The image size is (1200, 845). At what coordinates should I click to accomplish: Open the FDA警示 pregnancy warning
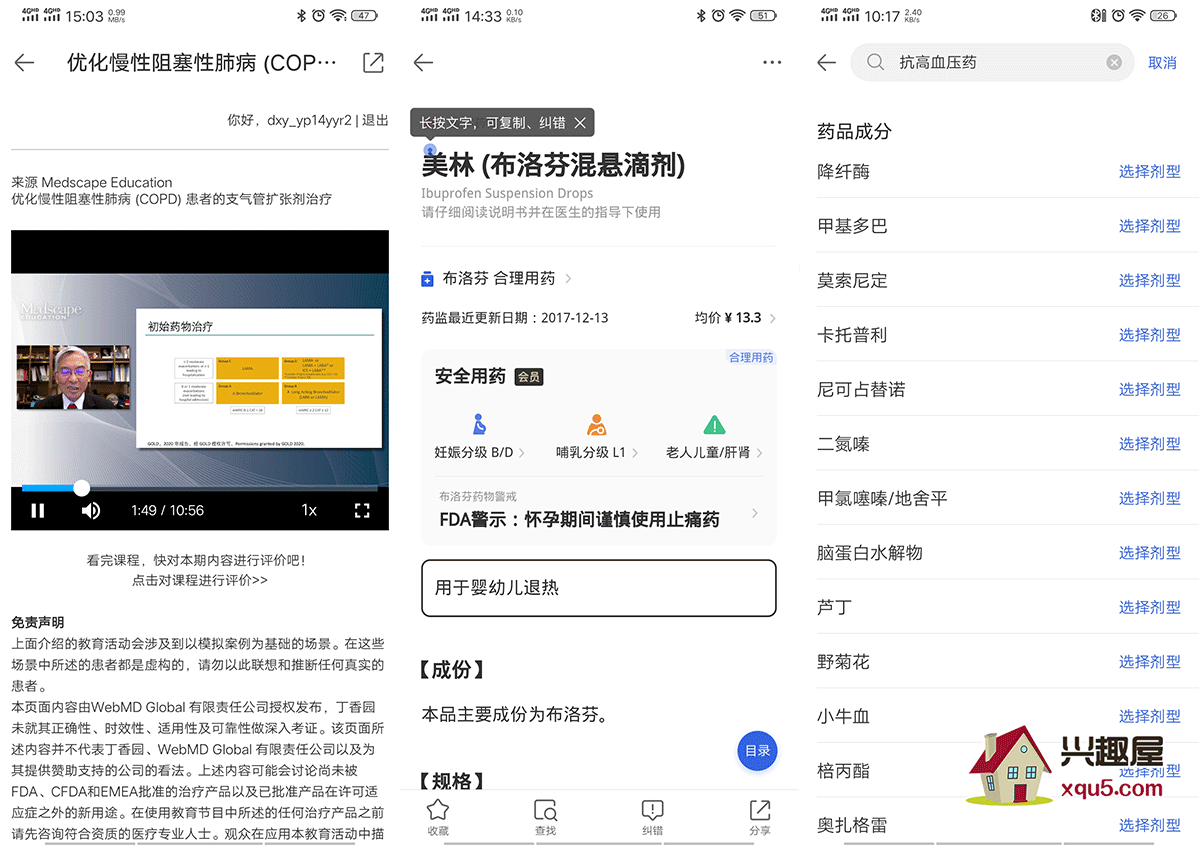(598, 510)
